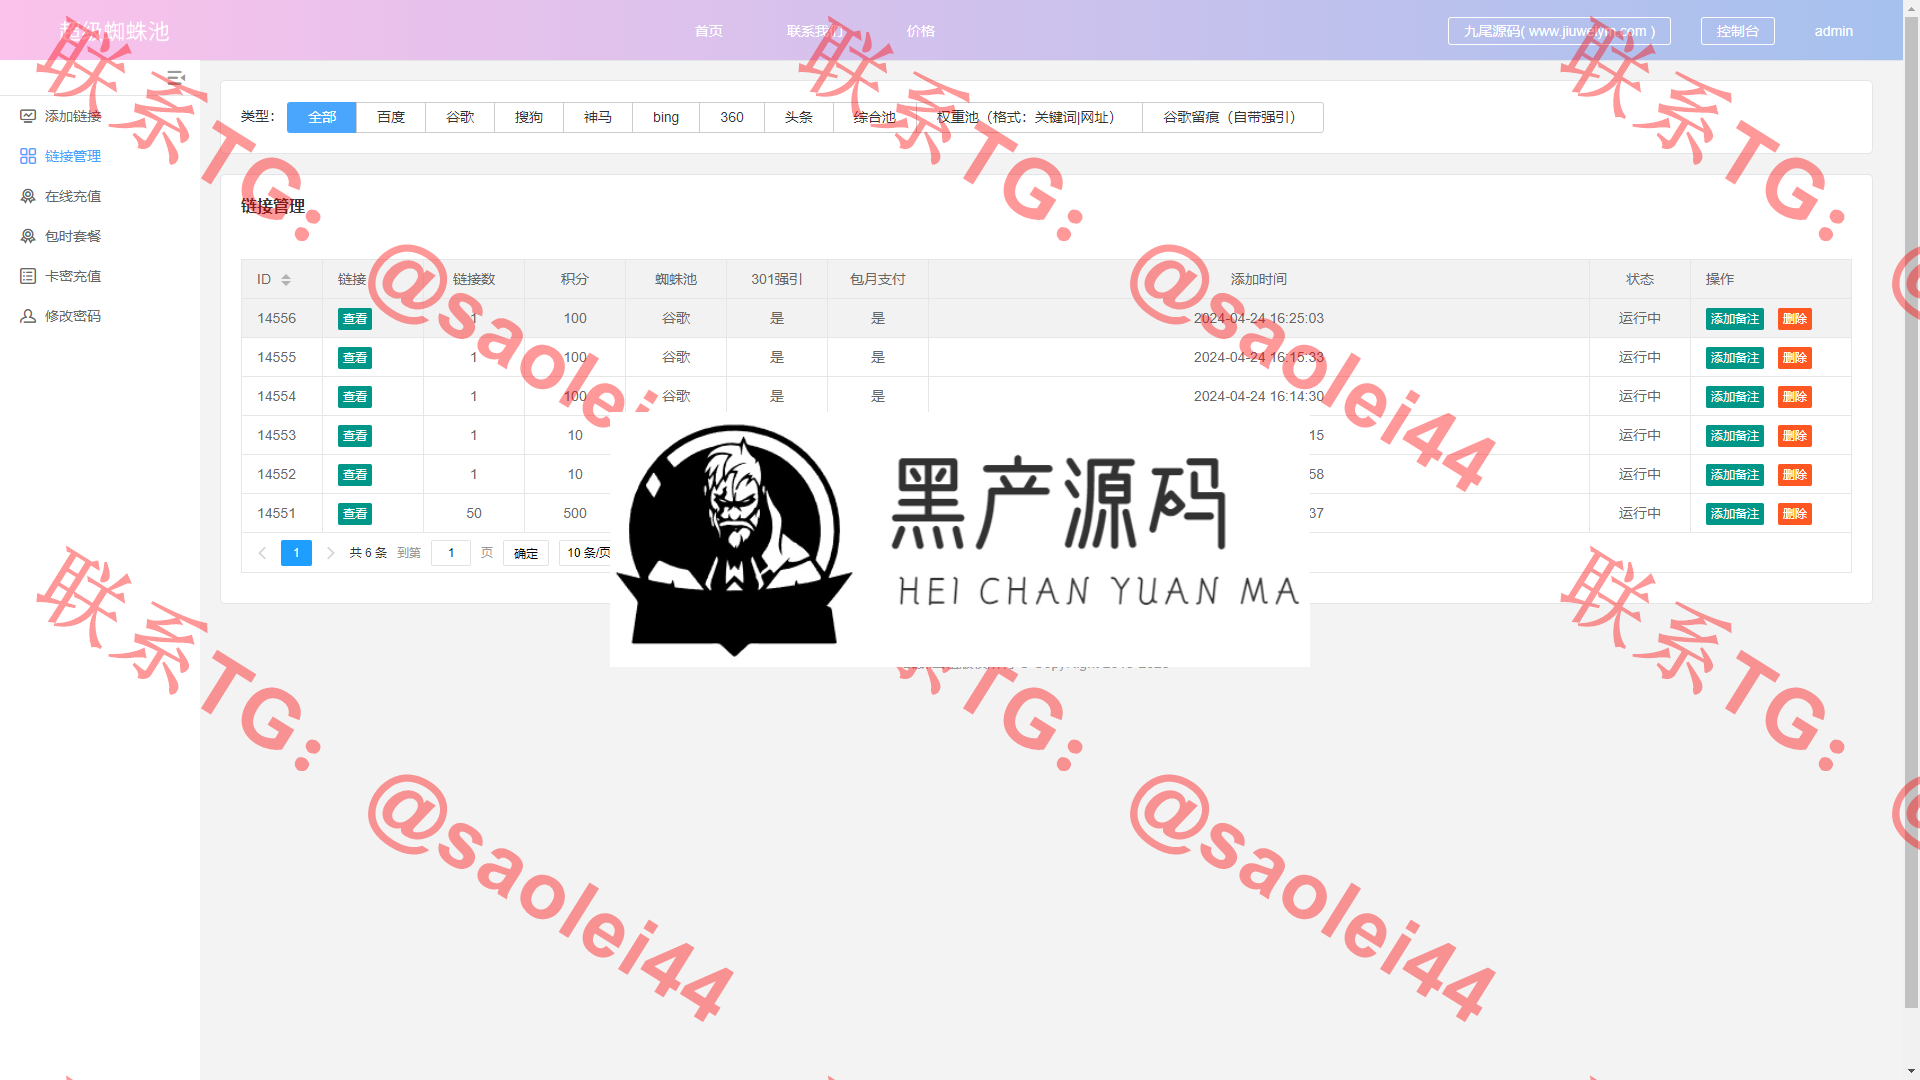Viewport: 1920px width, 1080px height.
Task: Click 查看 for row 14551
Action: [355, 514]
